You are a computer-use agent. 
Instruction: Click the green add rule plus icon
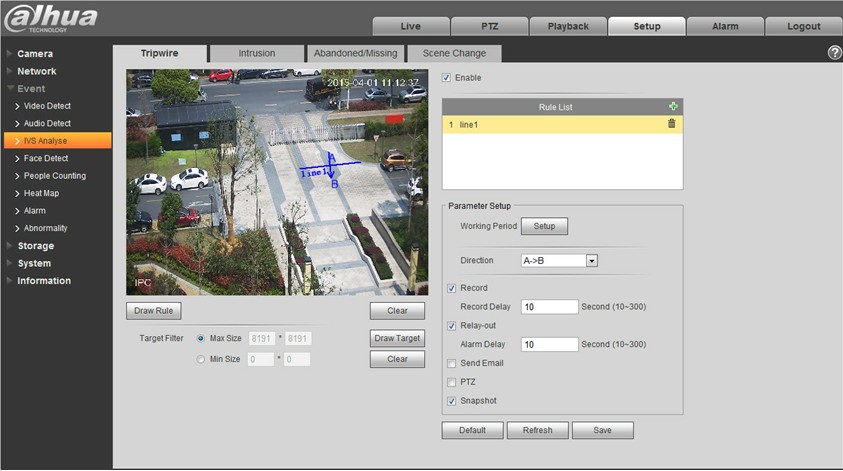673,106
